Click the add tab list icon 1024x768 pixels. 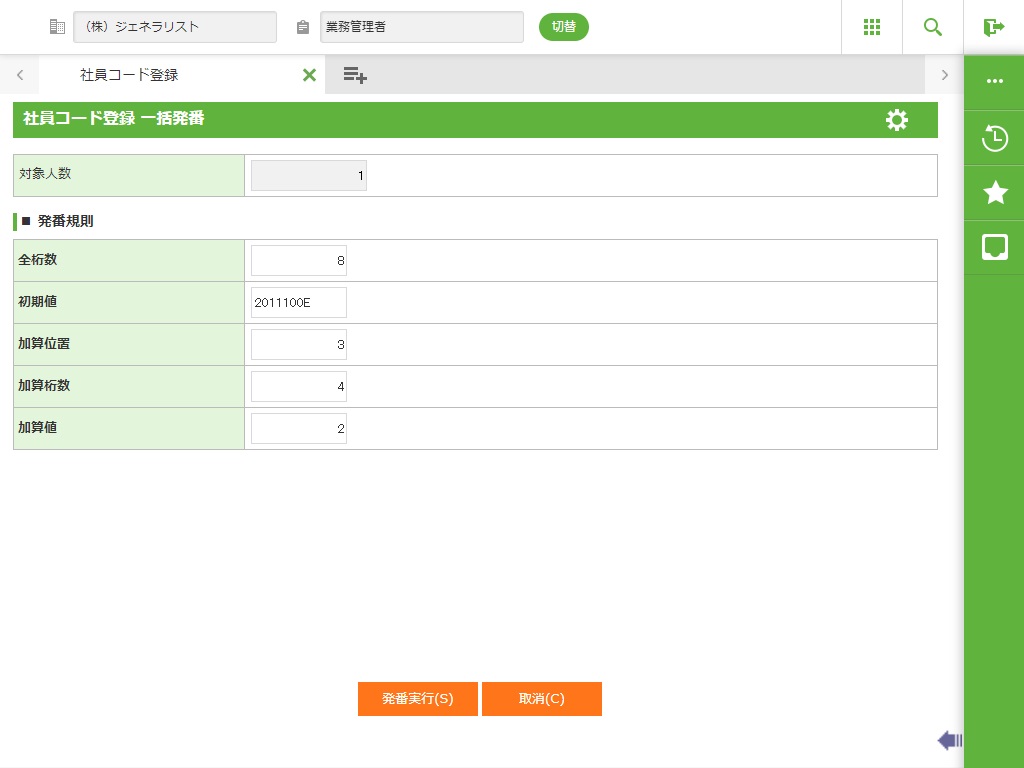pyautogui.click(x=355, y=75)
